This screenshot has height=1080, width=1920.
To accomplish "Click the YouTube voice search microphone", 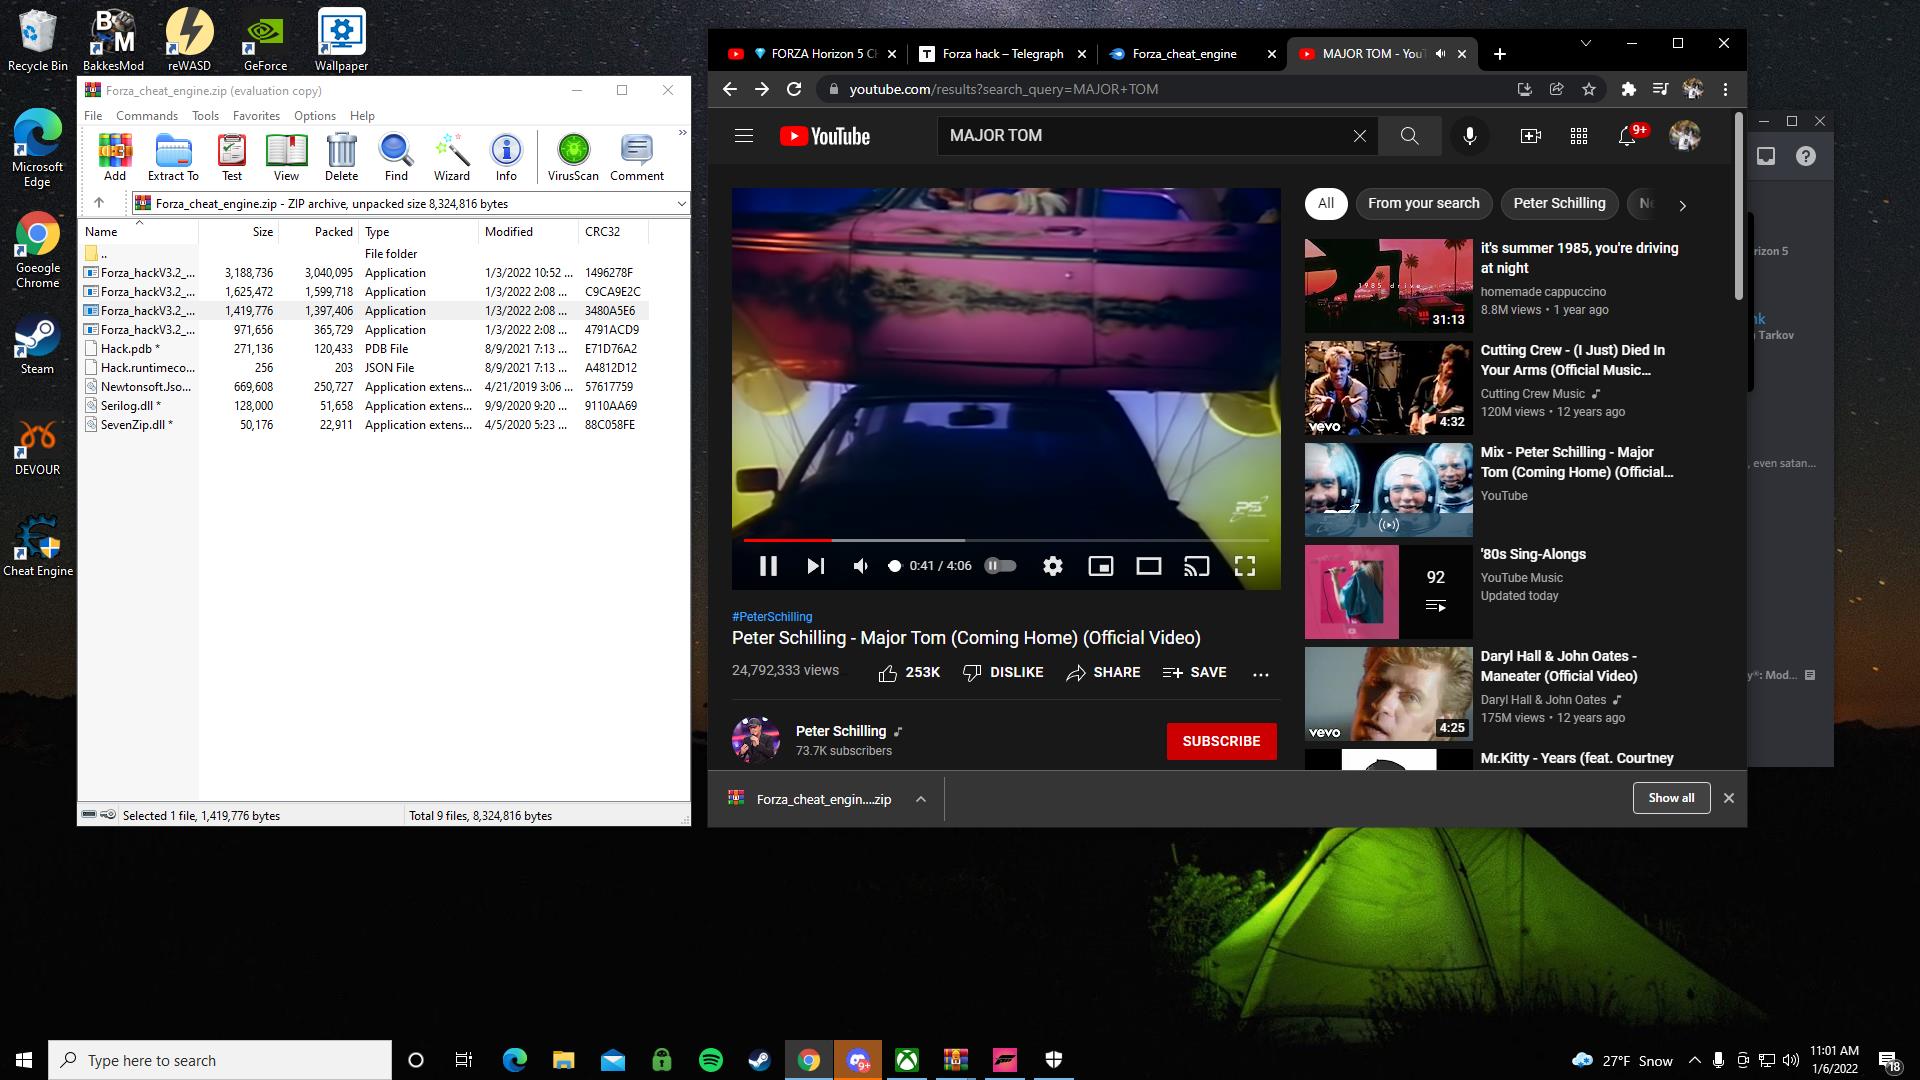I will coord(1469,136).
